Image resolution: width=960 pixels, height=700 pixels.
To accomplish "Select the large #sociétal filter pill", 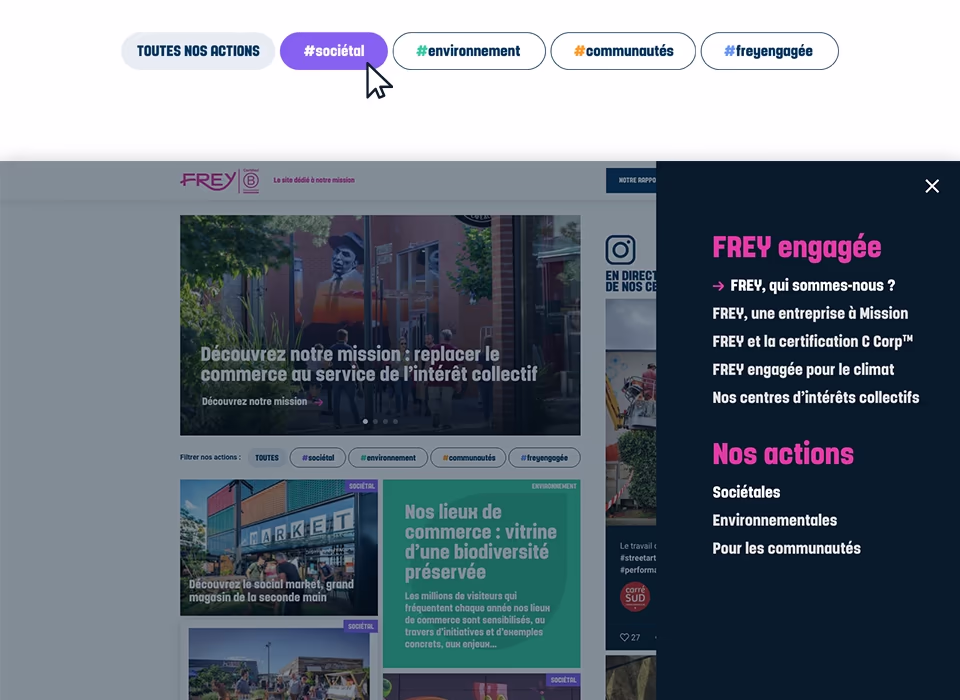I will click(x=334, y=51).
